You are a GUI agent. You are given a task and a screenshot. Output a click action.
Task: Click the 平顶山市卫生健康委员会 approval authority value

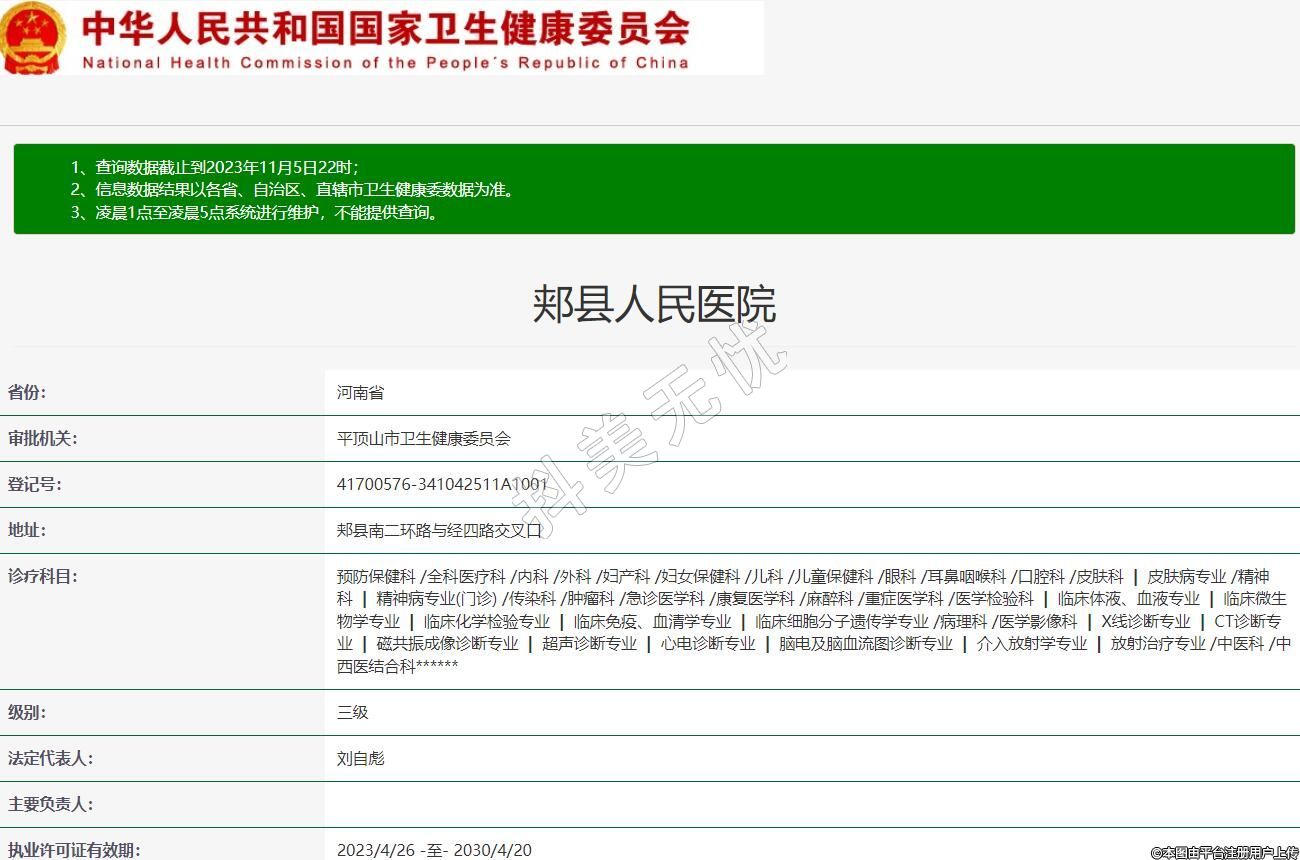click(423, 438)
